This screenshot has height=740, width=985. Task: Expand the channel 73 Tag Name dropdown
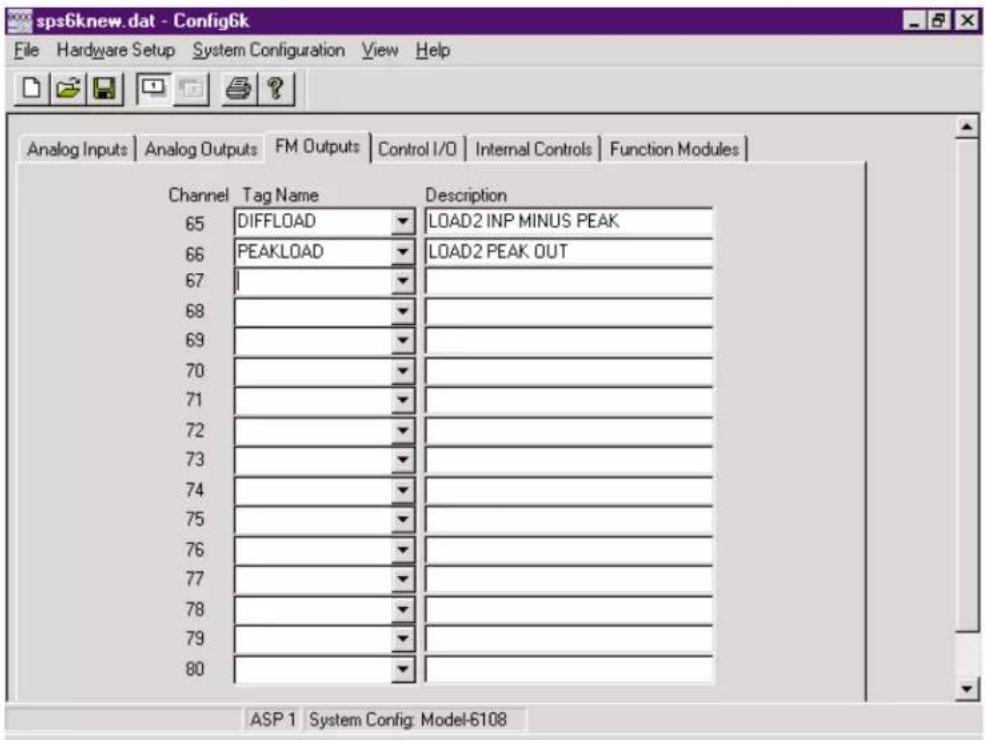[x=403, y=460]
